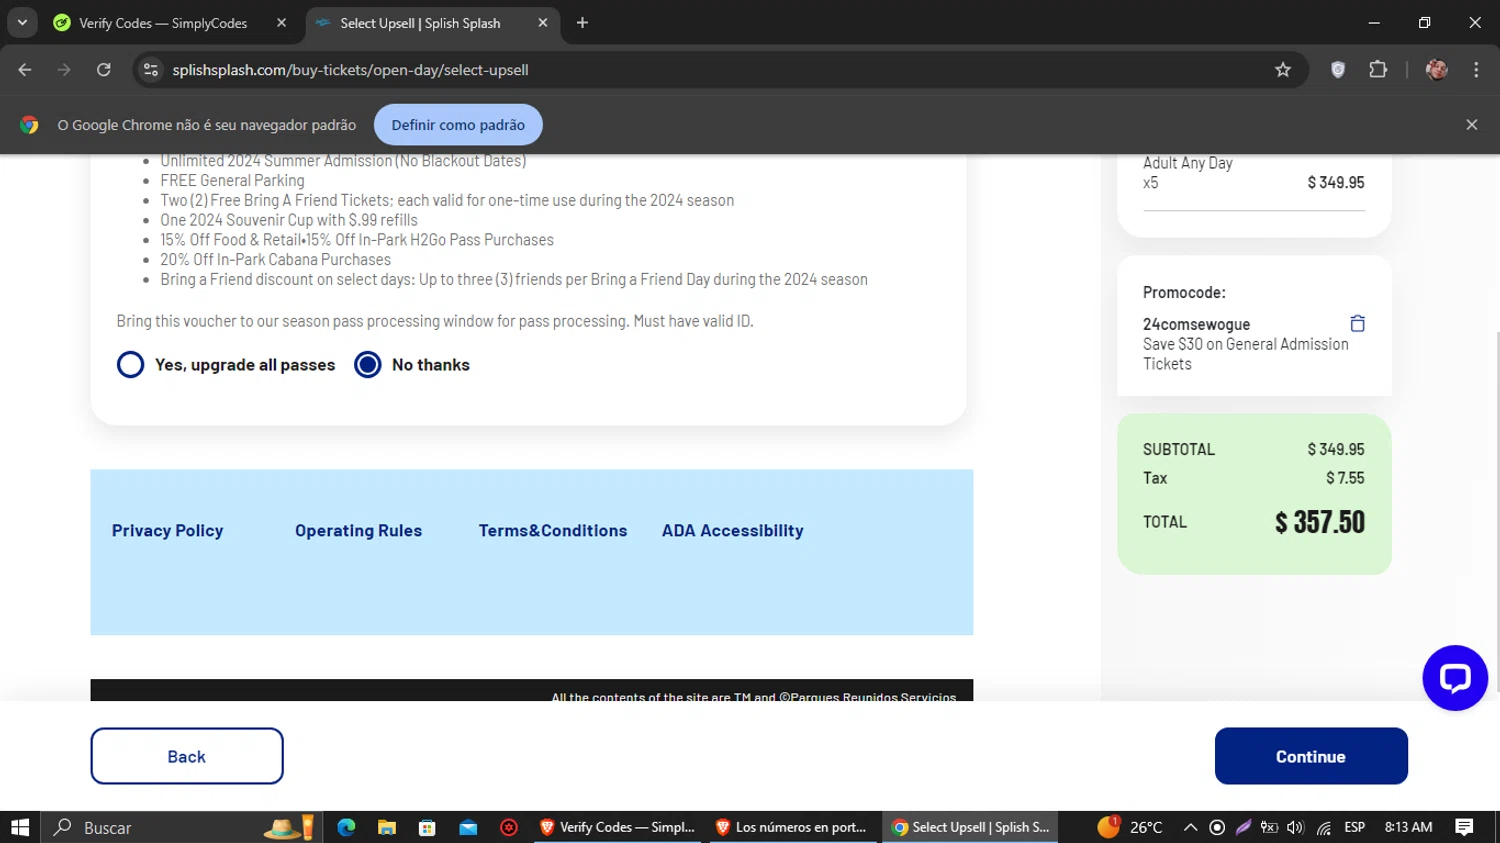Switch to Brave window Verify Codes — Simpl...
This screenshot has width=1500, height=843.
(618, 827)
